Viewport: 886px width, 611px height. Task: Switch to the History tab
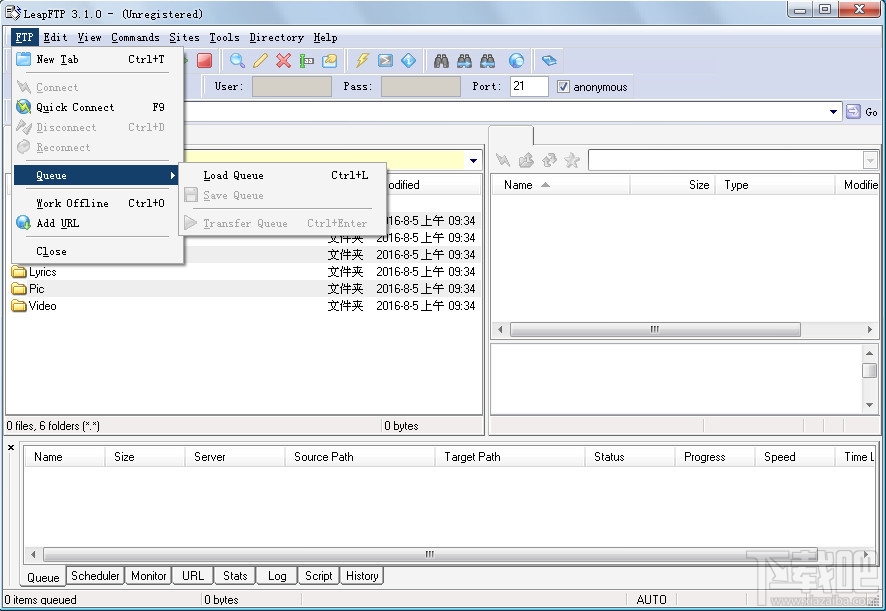361,575
